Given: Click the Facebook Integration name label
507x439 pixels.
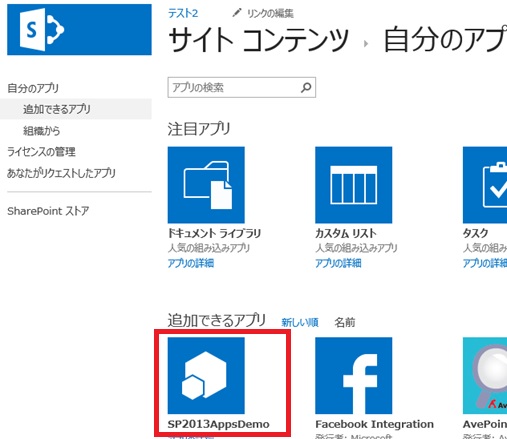Looking at the screenshot, I should point(374,424).
